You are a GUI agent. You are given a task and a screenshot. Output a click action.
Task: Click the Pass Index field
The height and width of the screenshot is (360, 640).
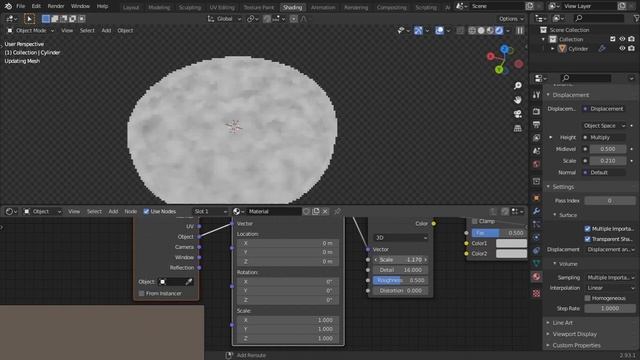(610, 200)
